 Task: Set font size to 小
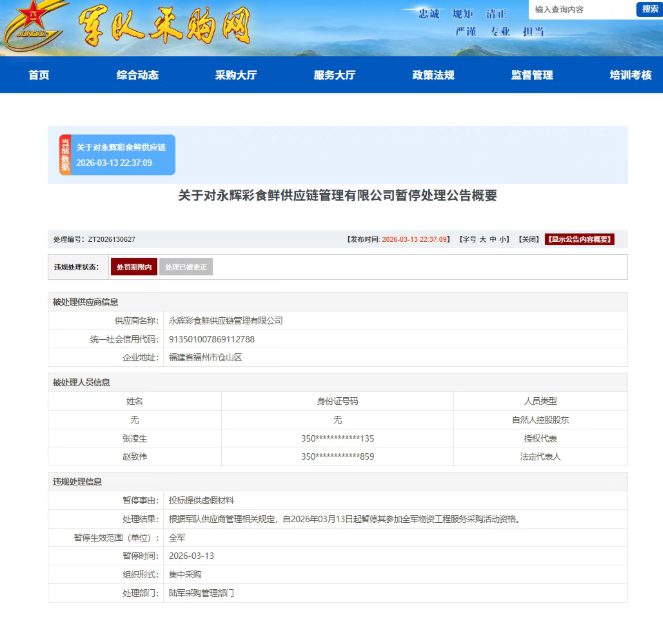click(505, 240)
